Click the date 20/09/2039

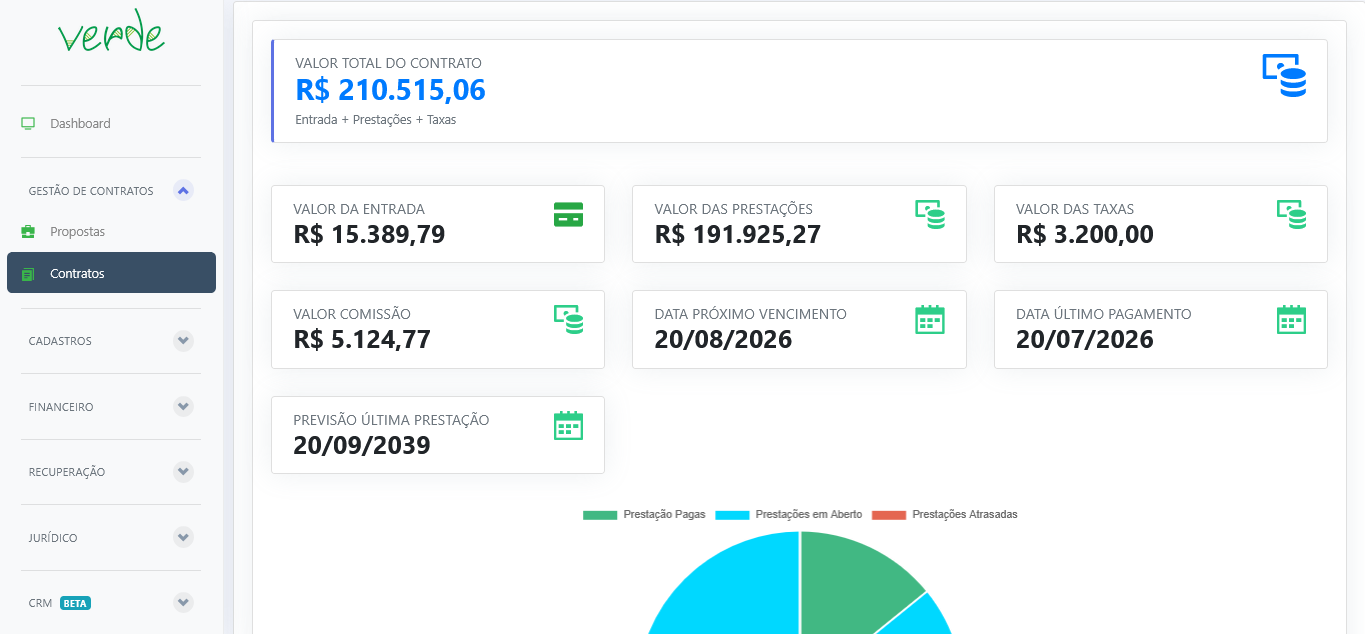pyautogui.click(x=362, y=446)
